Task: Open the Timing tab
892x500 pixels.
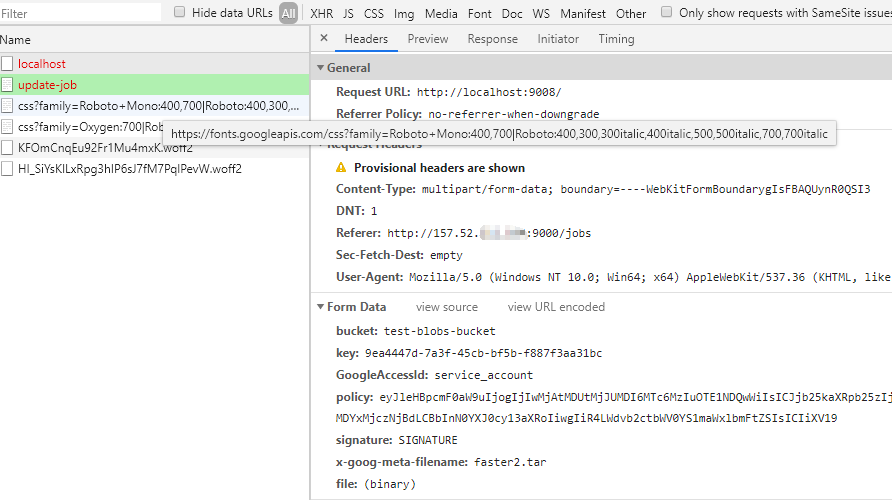Action: coord(616,39)
